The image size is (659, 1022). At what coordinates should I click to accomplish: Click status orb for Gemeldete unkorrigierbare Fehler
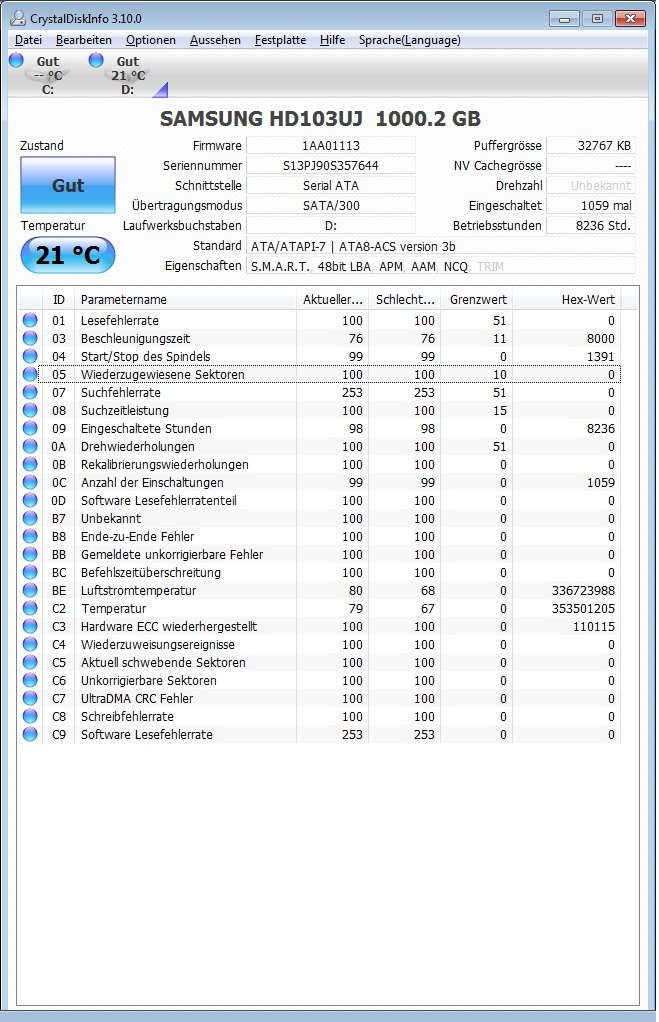point(30,554)
